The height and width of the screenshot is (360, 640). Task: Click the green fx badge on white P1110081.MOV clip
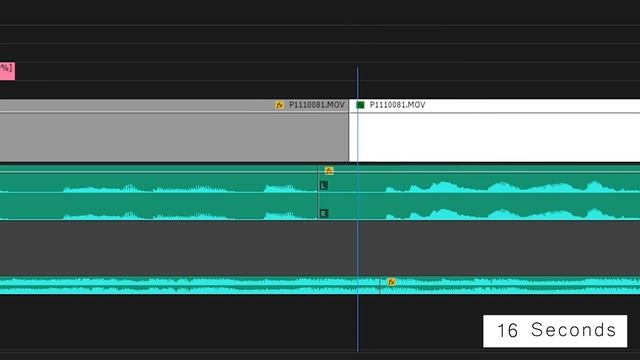360,105
